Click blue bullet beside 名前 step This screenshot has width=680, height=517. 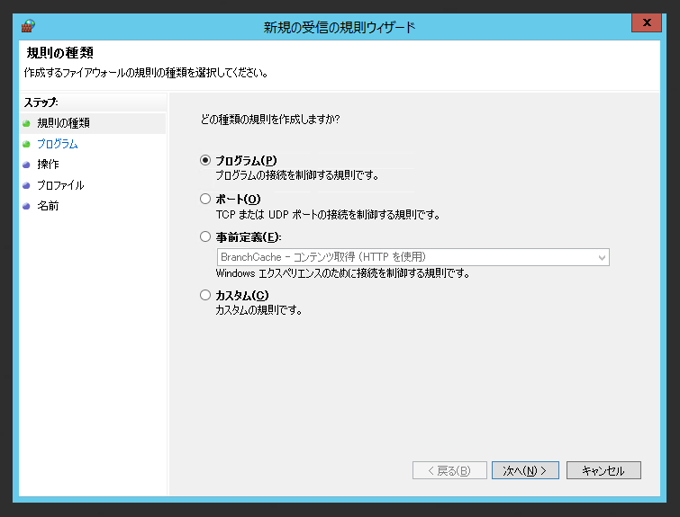pos(26,206)
